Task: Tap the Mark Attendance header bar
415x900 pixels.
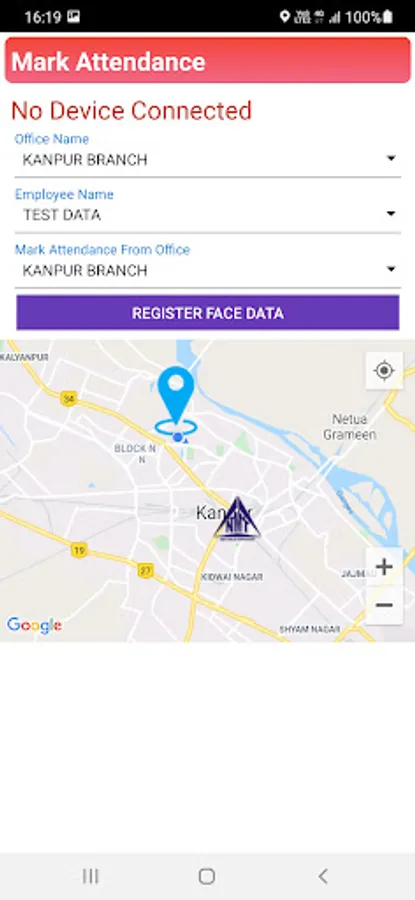Action: 207,61
